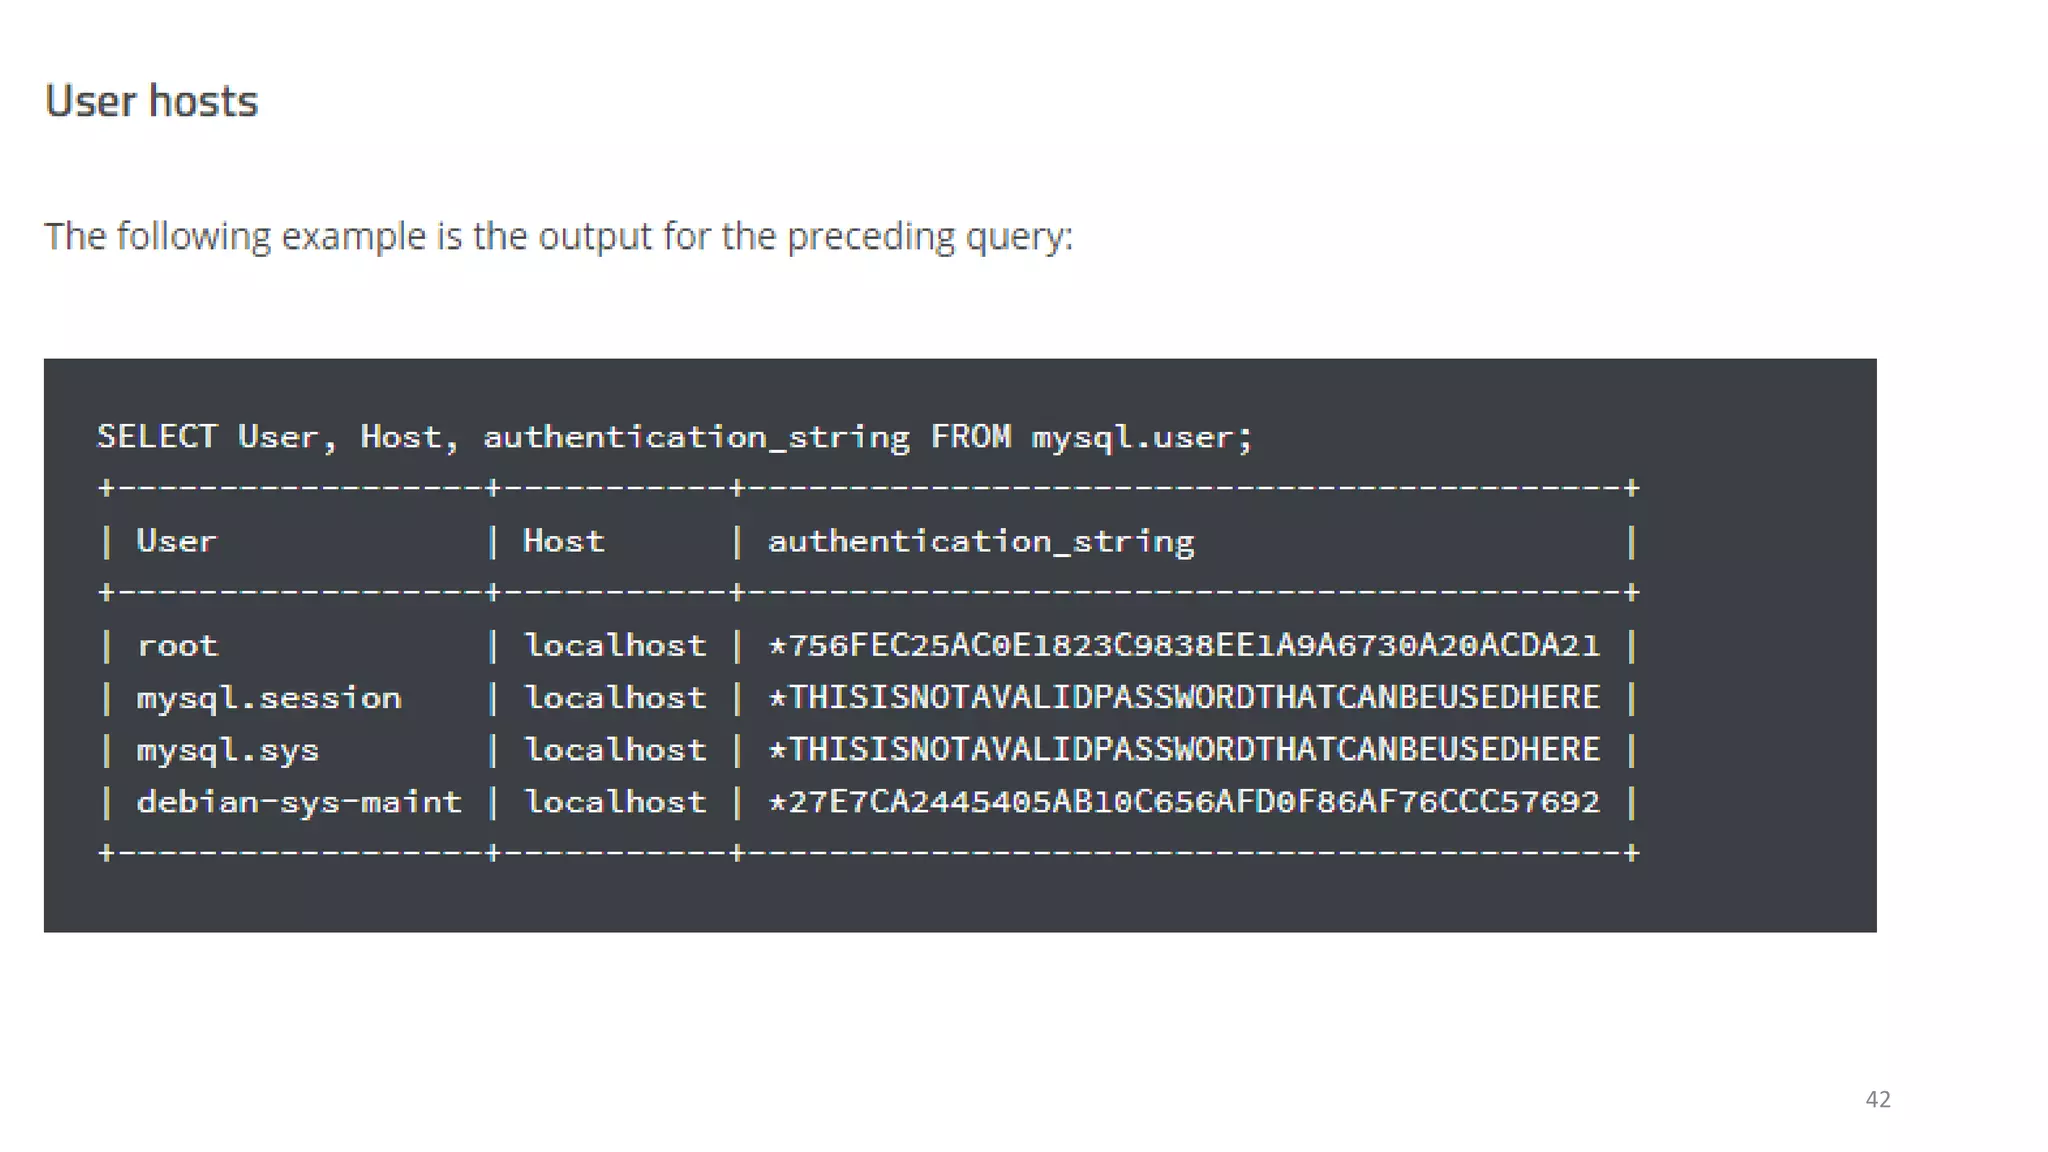Click the page number 42
This screenshot has width=2048, height=1152.
(1877, 1099)
